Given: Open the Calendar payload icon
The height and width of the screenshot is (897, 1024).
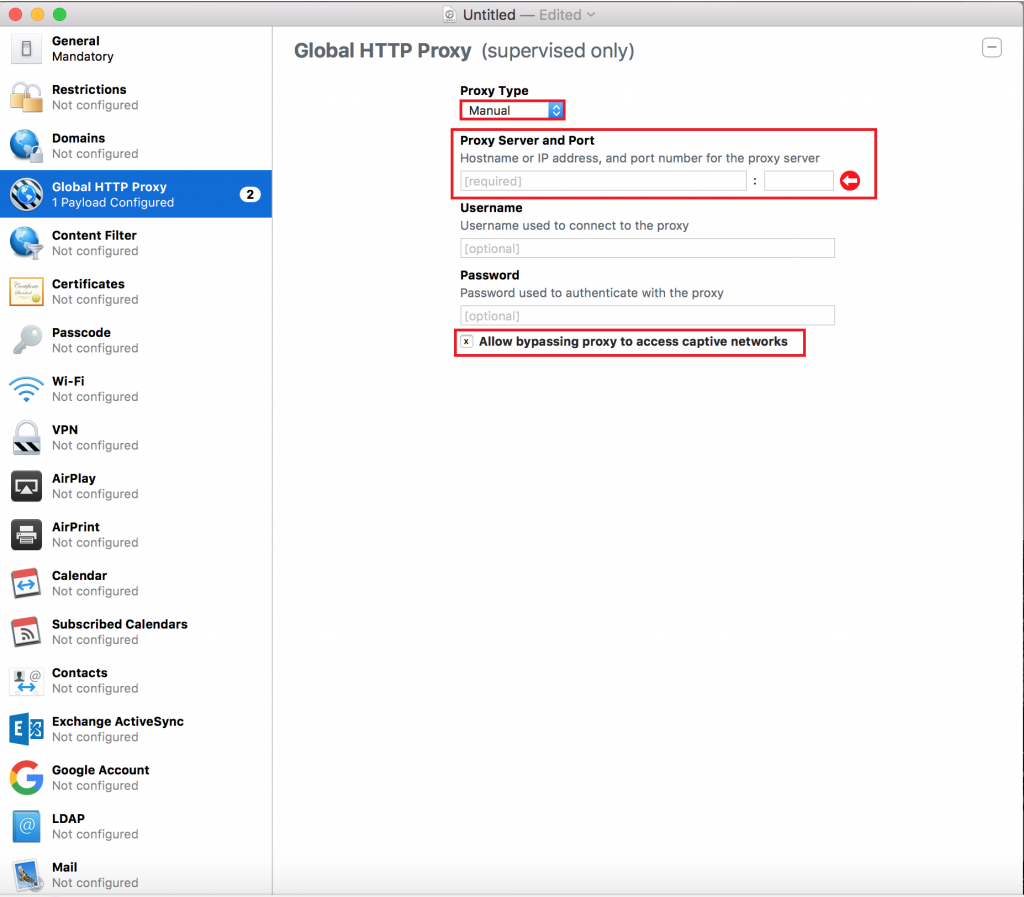Looking at the screenshot, I should pyautogui.click(x=26, y=584).
